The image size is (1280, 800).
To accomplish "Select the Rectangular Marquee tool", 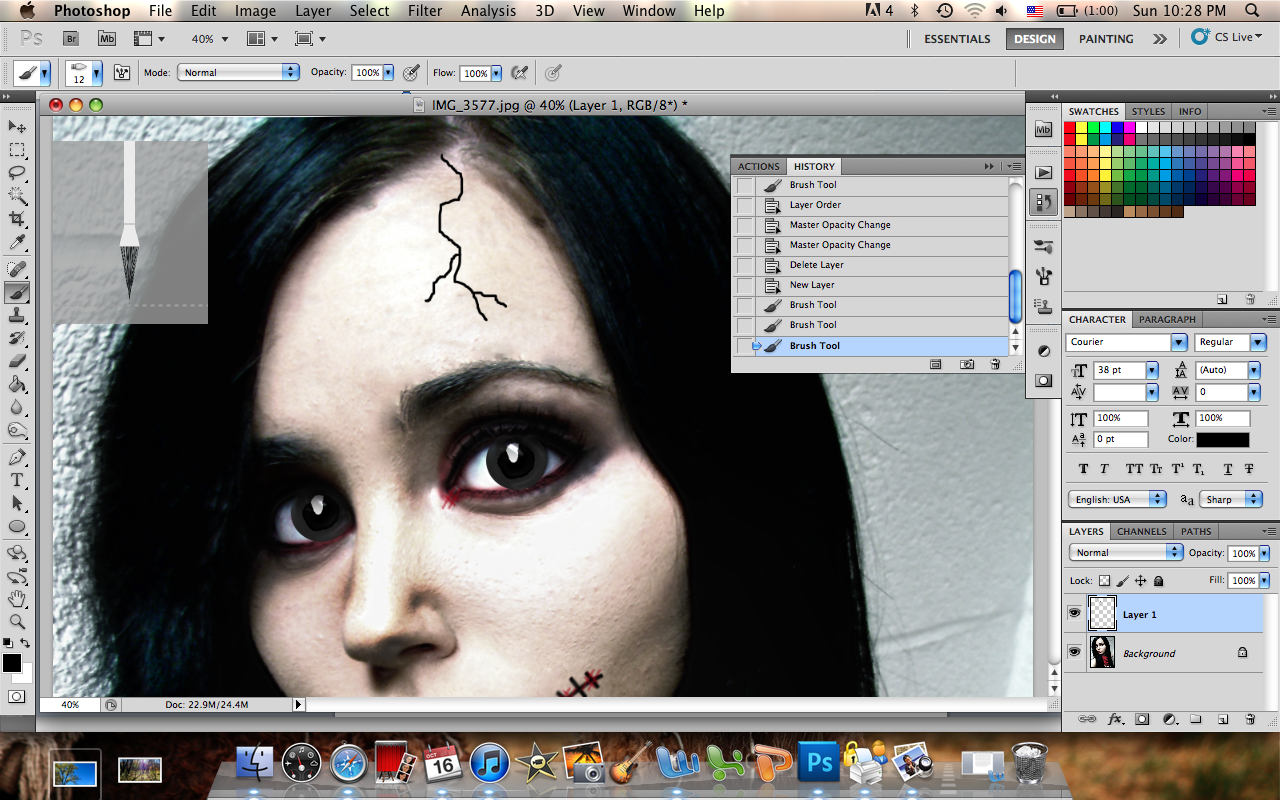I will click(x=17, y=150).
